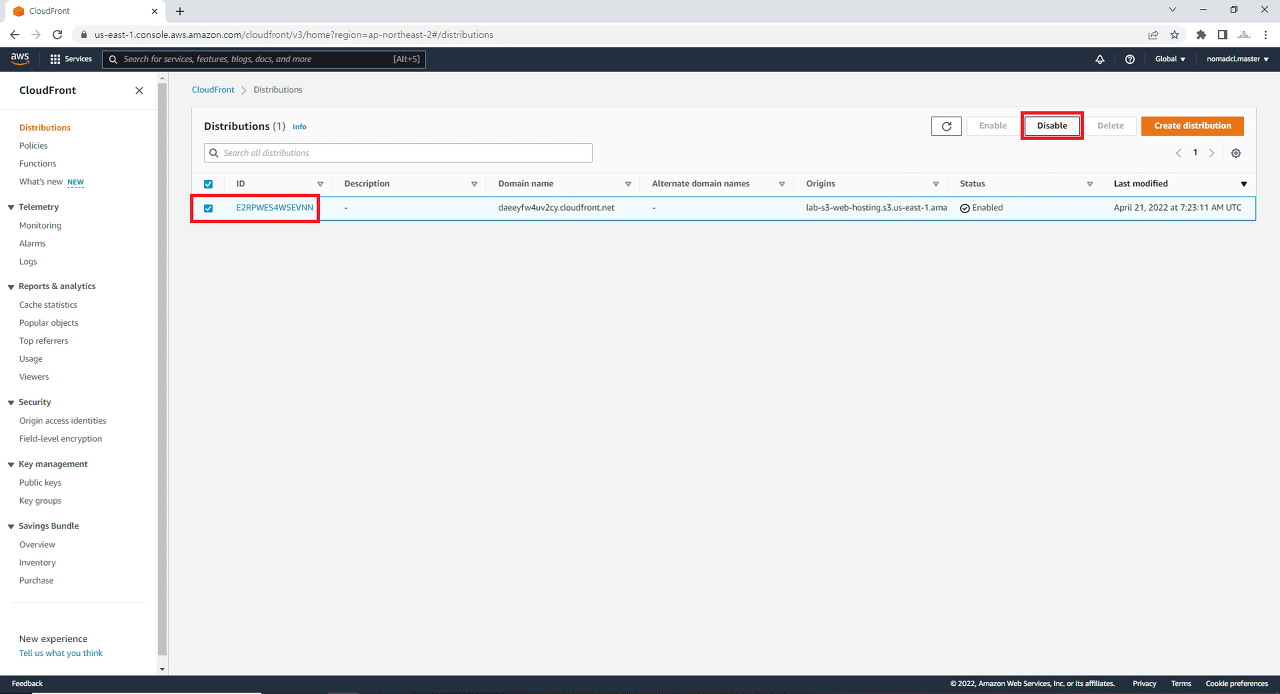The image size is (1280, 694).
Task: Click the Disable button
Action: [1052, 126]
